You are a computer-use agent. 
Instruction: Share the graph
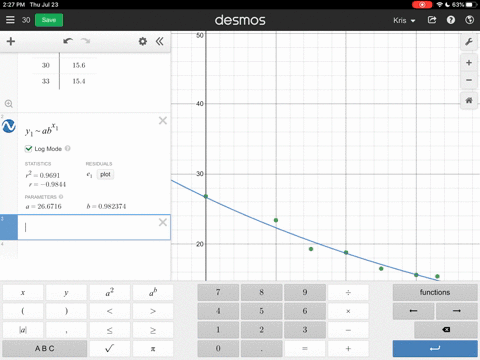pyautogui.click(x=432, y=20)
